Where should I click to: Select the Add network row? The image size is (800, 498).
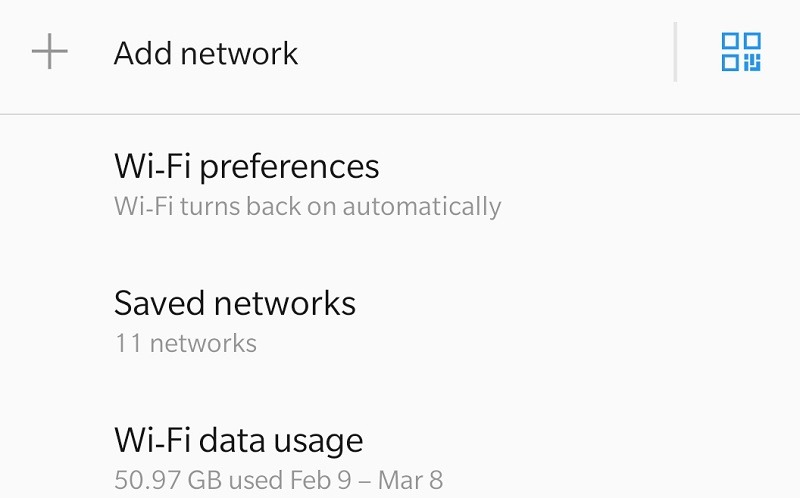pyautogui.click(x=340, y=53)
